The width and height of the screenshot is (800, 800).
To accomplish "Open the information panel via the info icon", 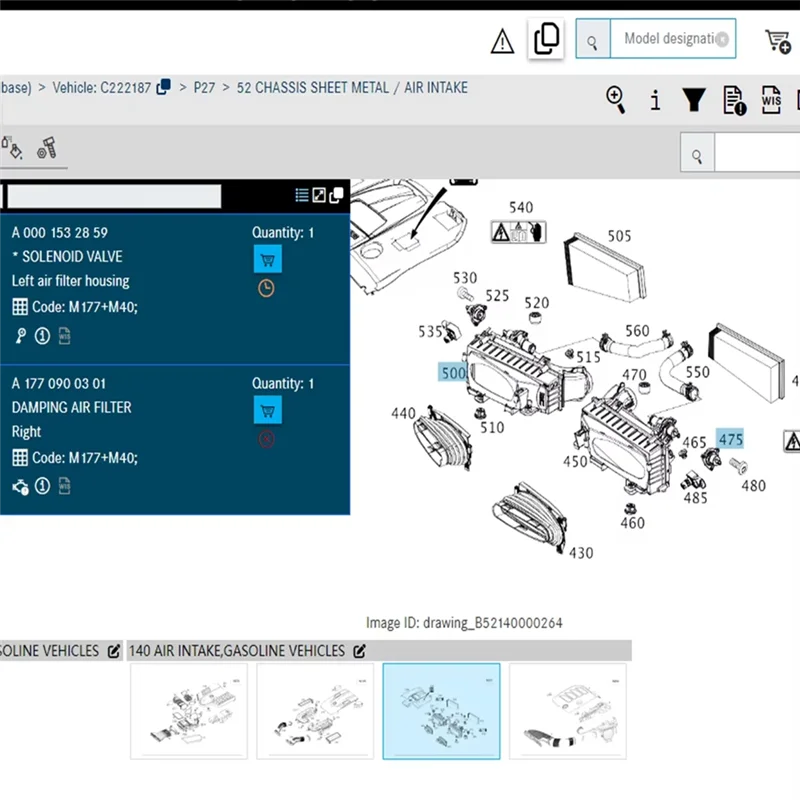I will pos(655,100).
